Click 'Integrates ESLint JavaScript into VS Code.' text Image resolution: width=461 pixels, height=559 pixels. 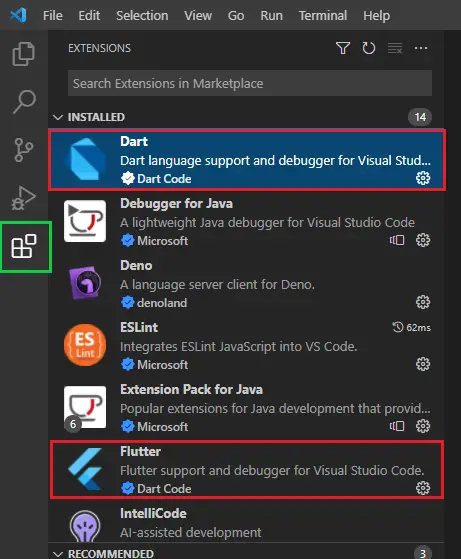point(239,347)
